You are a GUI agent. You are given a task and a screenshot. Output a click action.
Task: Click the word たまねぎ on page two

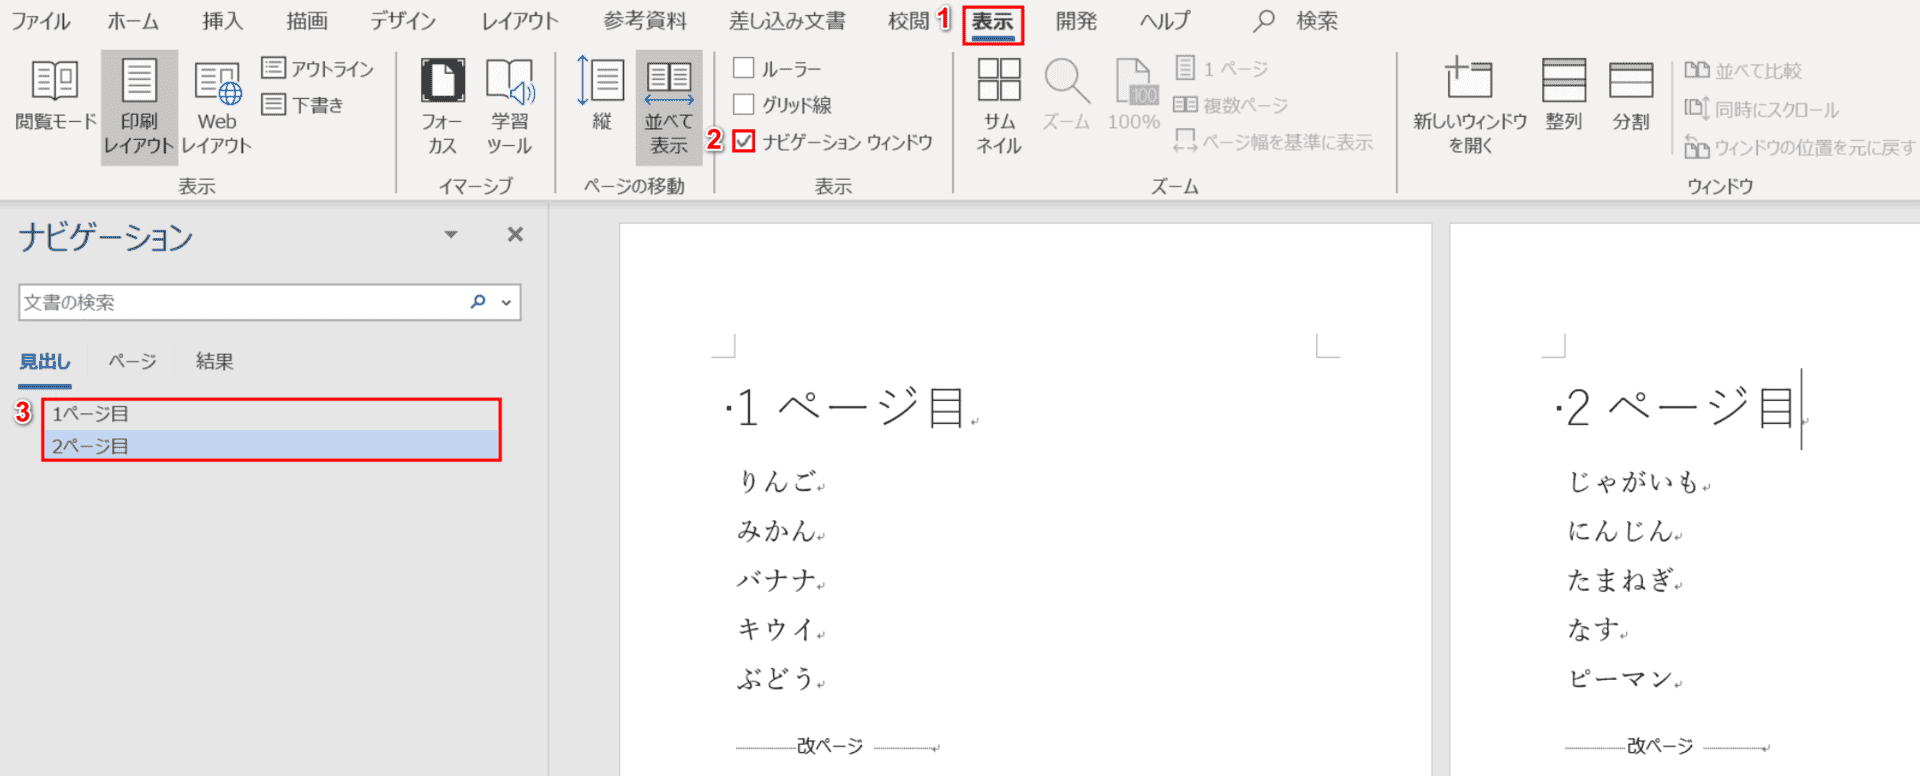coord(1620,580)
